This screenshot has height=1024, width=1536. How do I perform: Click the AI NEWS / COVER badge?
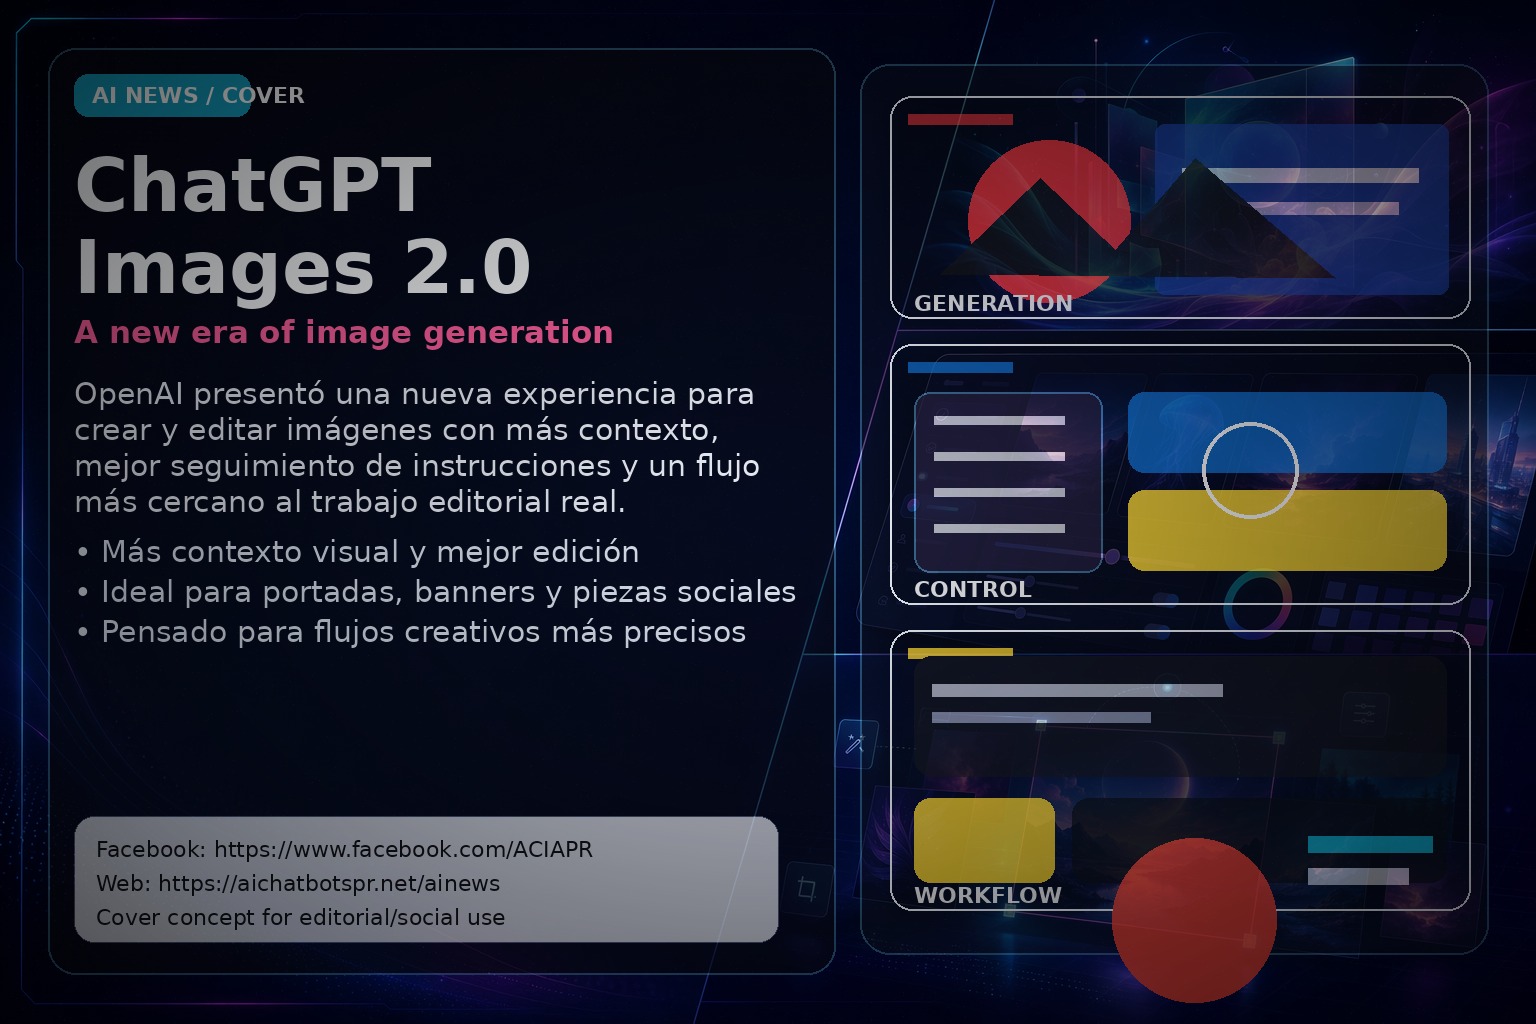[162, 95]
